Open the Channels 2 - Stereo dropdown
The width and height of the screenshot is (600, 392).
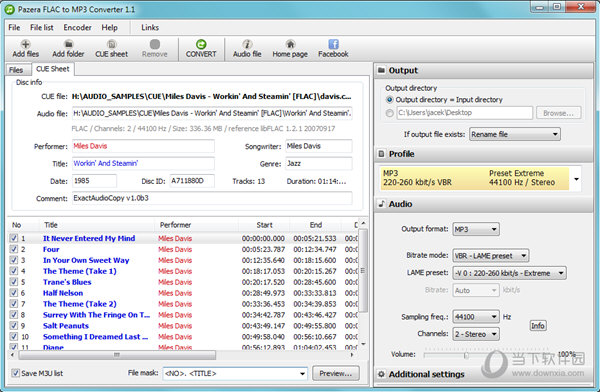476,334
